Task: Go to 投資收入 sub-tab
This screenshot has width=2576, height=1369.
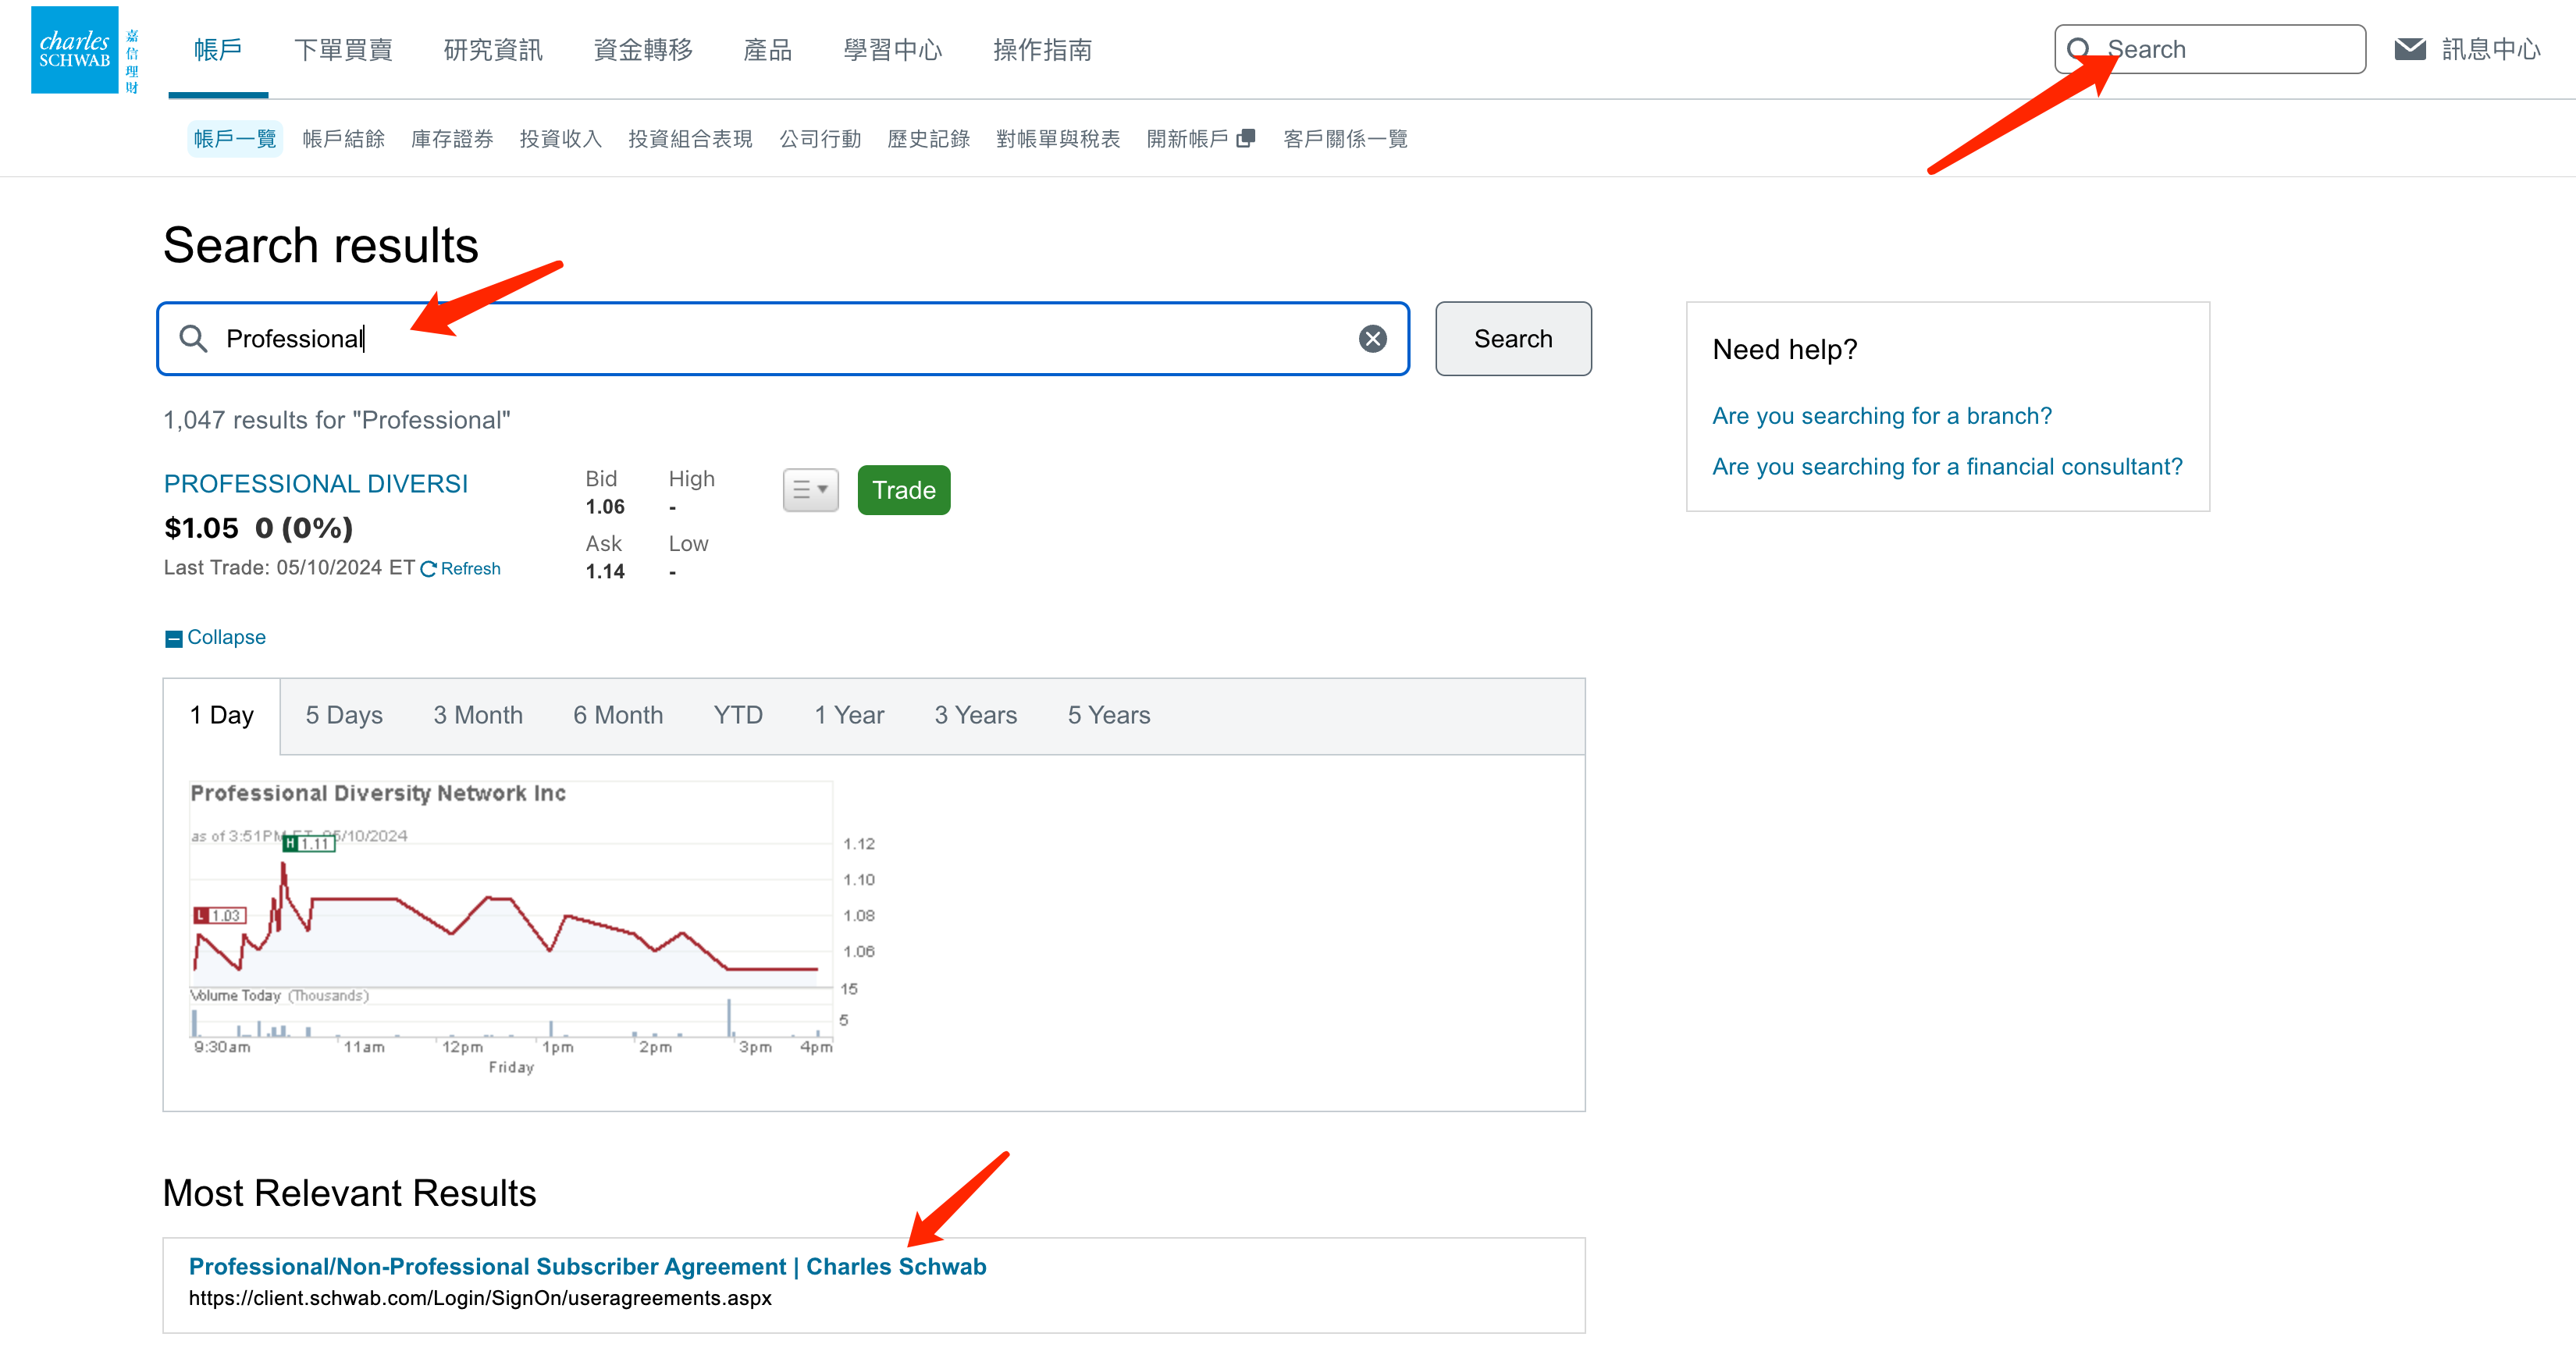Action: [560, 139]
